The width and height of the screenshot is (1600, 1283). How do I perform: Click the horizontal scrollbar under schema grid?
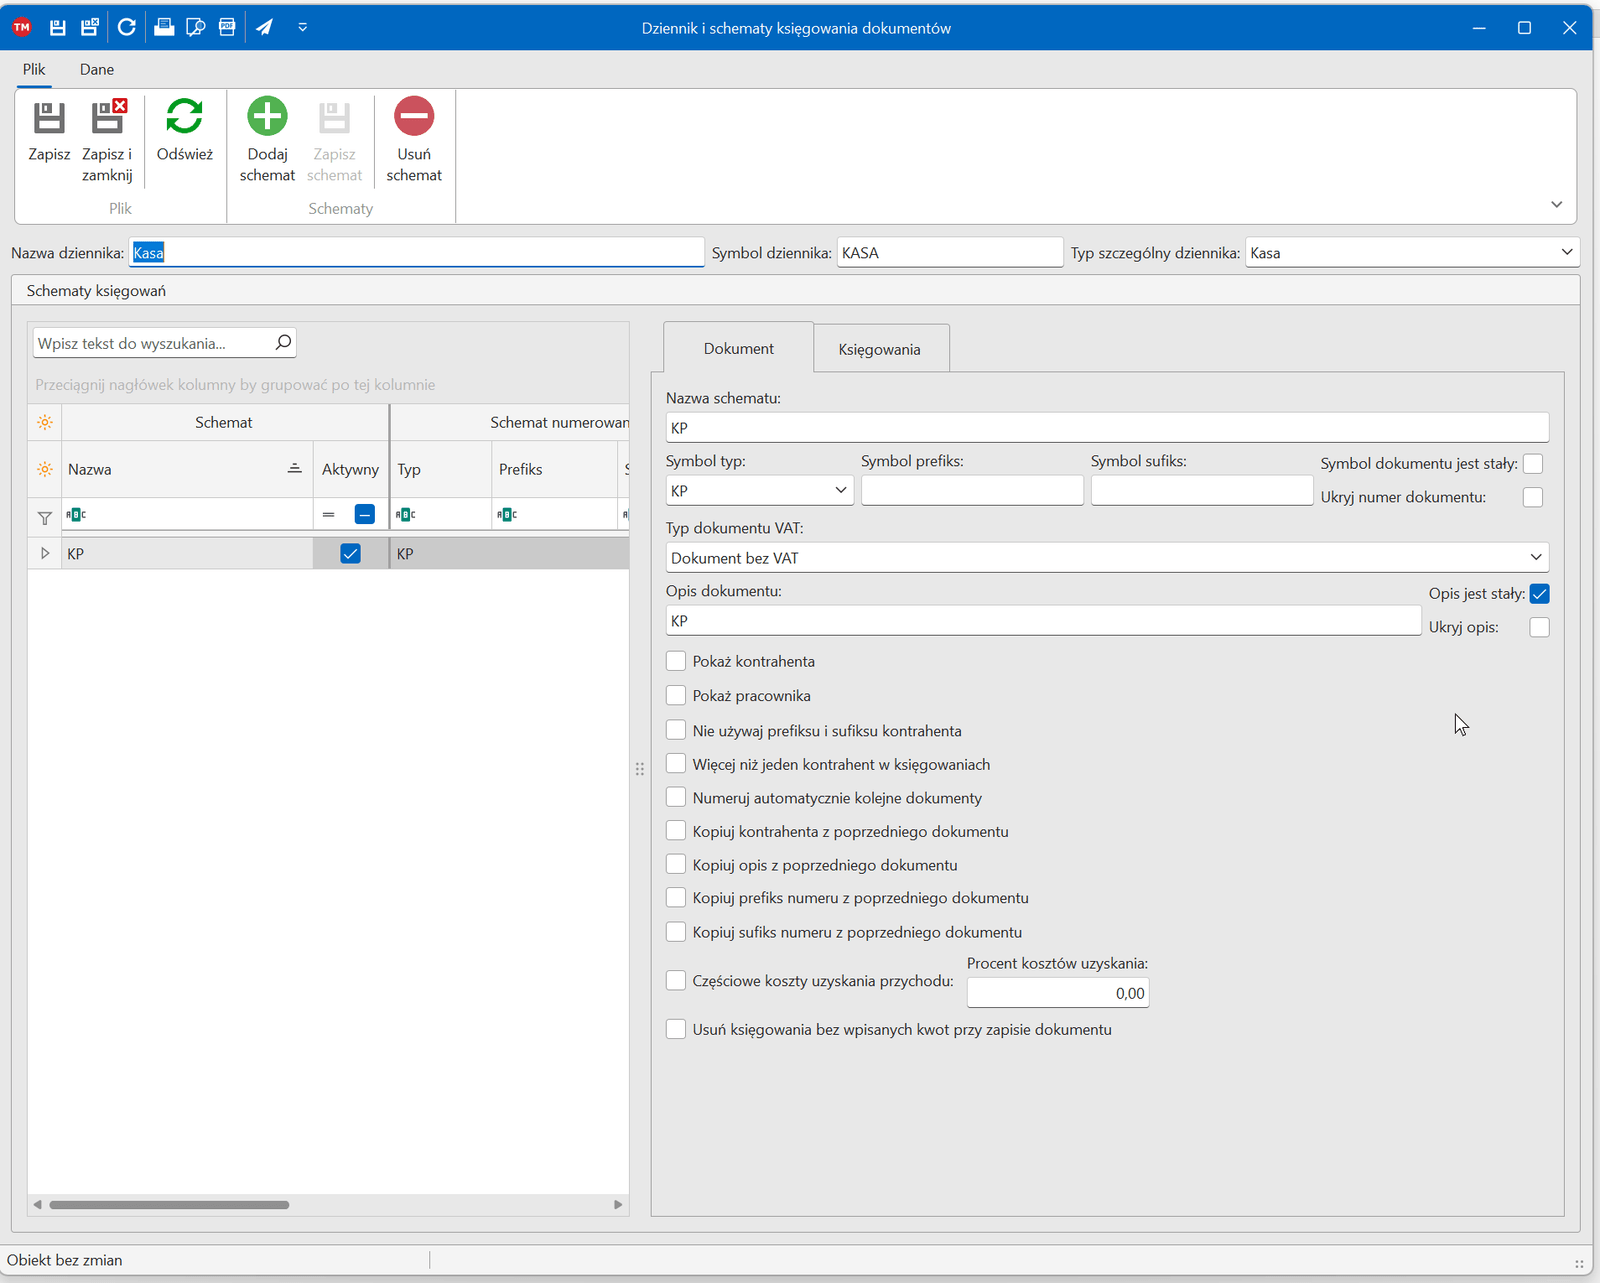[x=170, y=1205]
